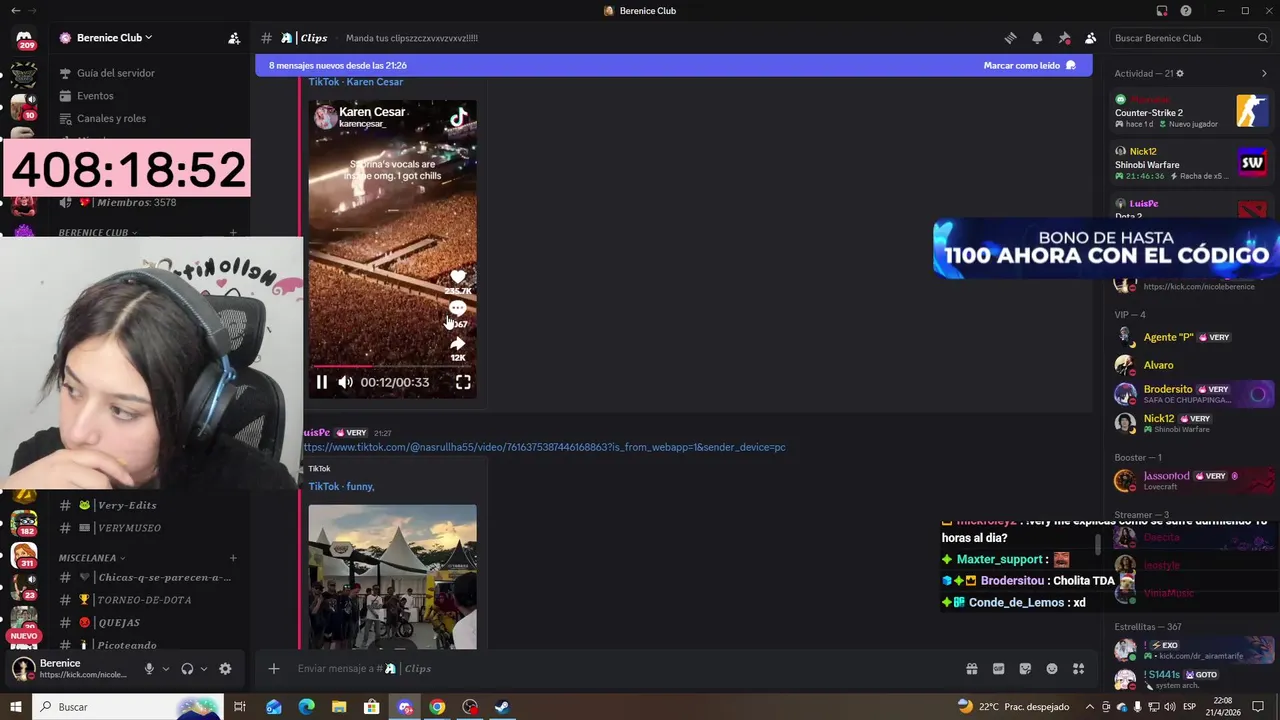
Task: Click Marcar como leído button
Action: coord(1029,65)
